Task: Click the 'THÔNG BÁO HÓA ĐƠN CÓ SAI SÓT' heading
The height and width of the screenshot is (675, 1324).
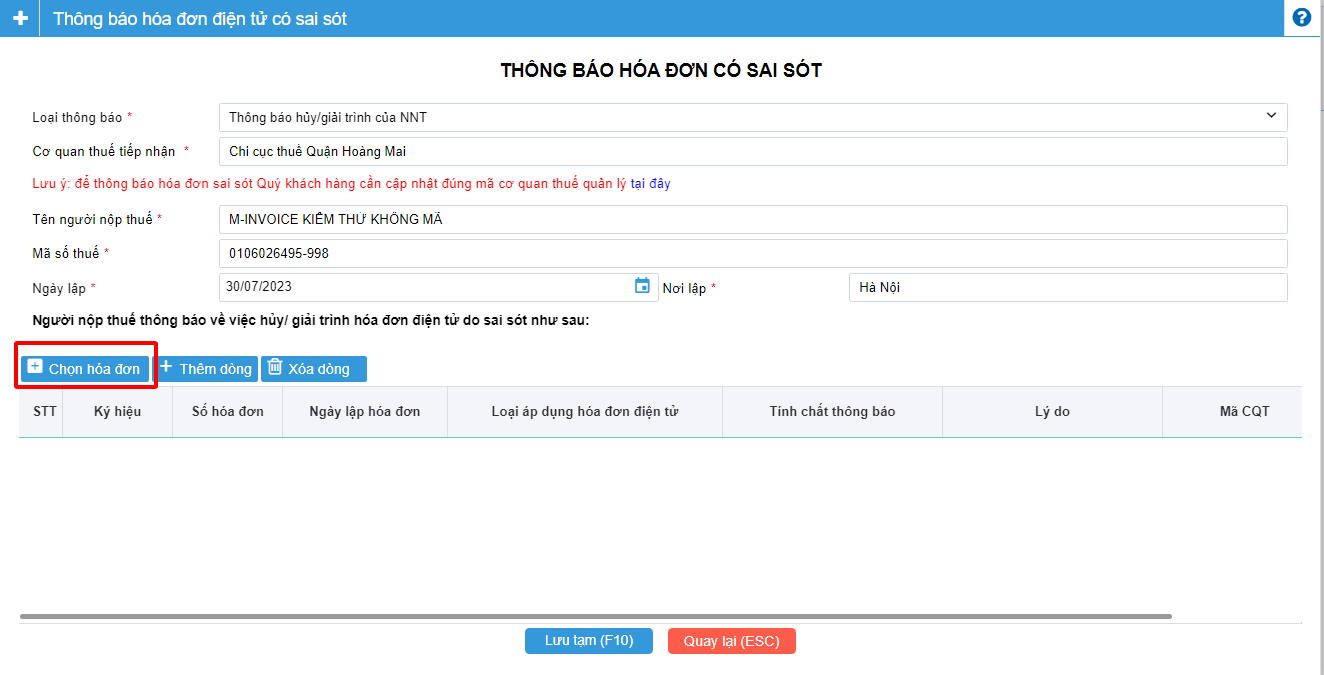Action: [661, 70]
